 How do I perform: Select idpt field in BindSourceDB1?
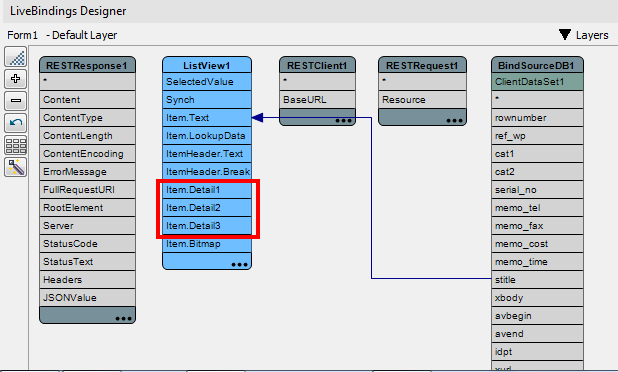537,352
